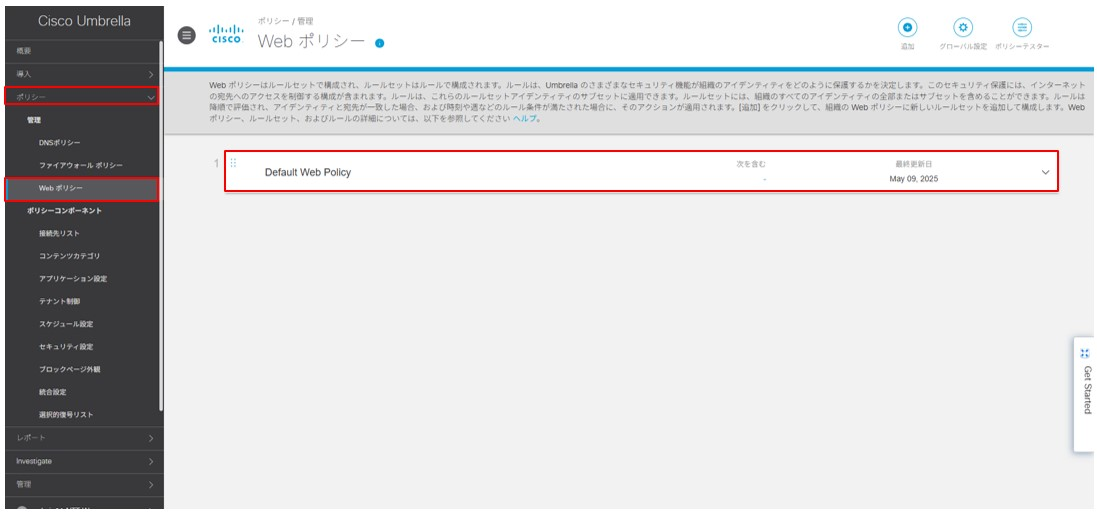Expand the Default Web Policy row chevron

pyautogui.click(x=1045, y=172)
